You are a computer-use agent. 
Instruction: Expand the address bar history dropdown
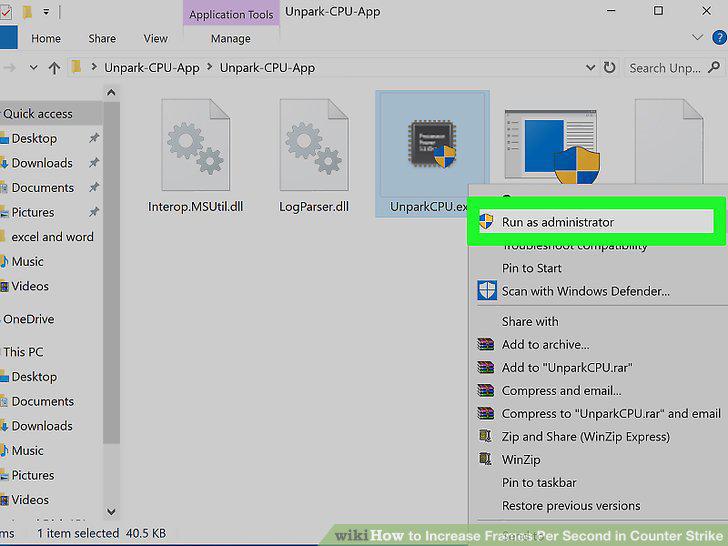click(x=590, y=68)
